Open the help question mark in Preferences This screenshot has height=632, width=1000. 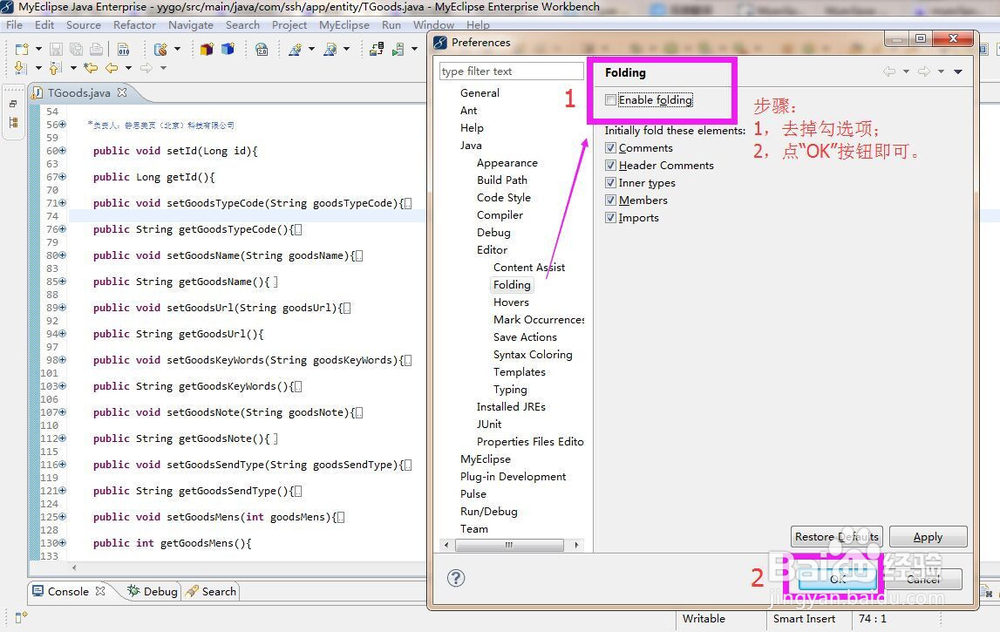[x=456, y=578]
